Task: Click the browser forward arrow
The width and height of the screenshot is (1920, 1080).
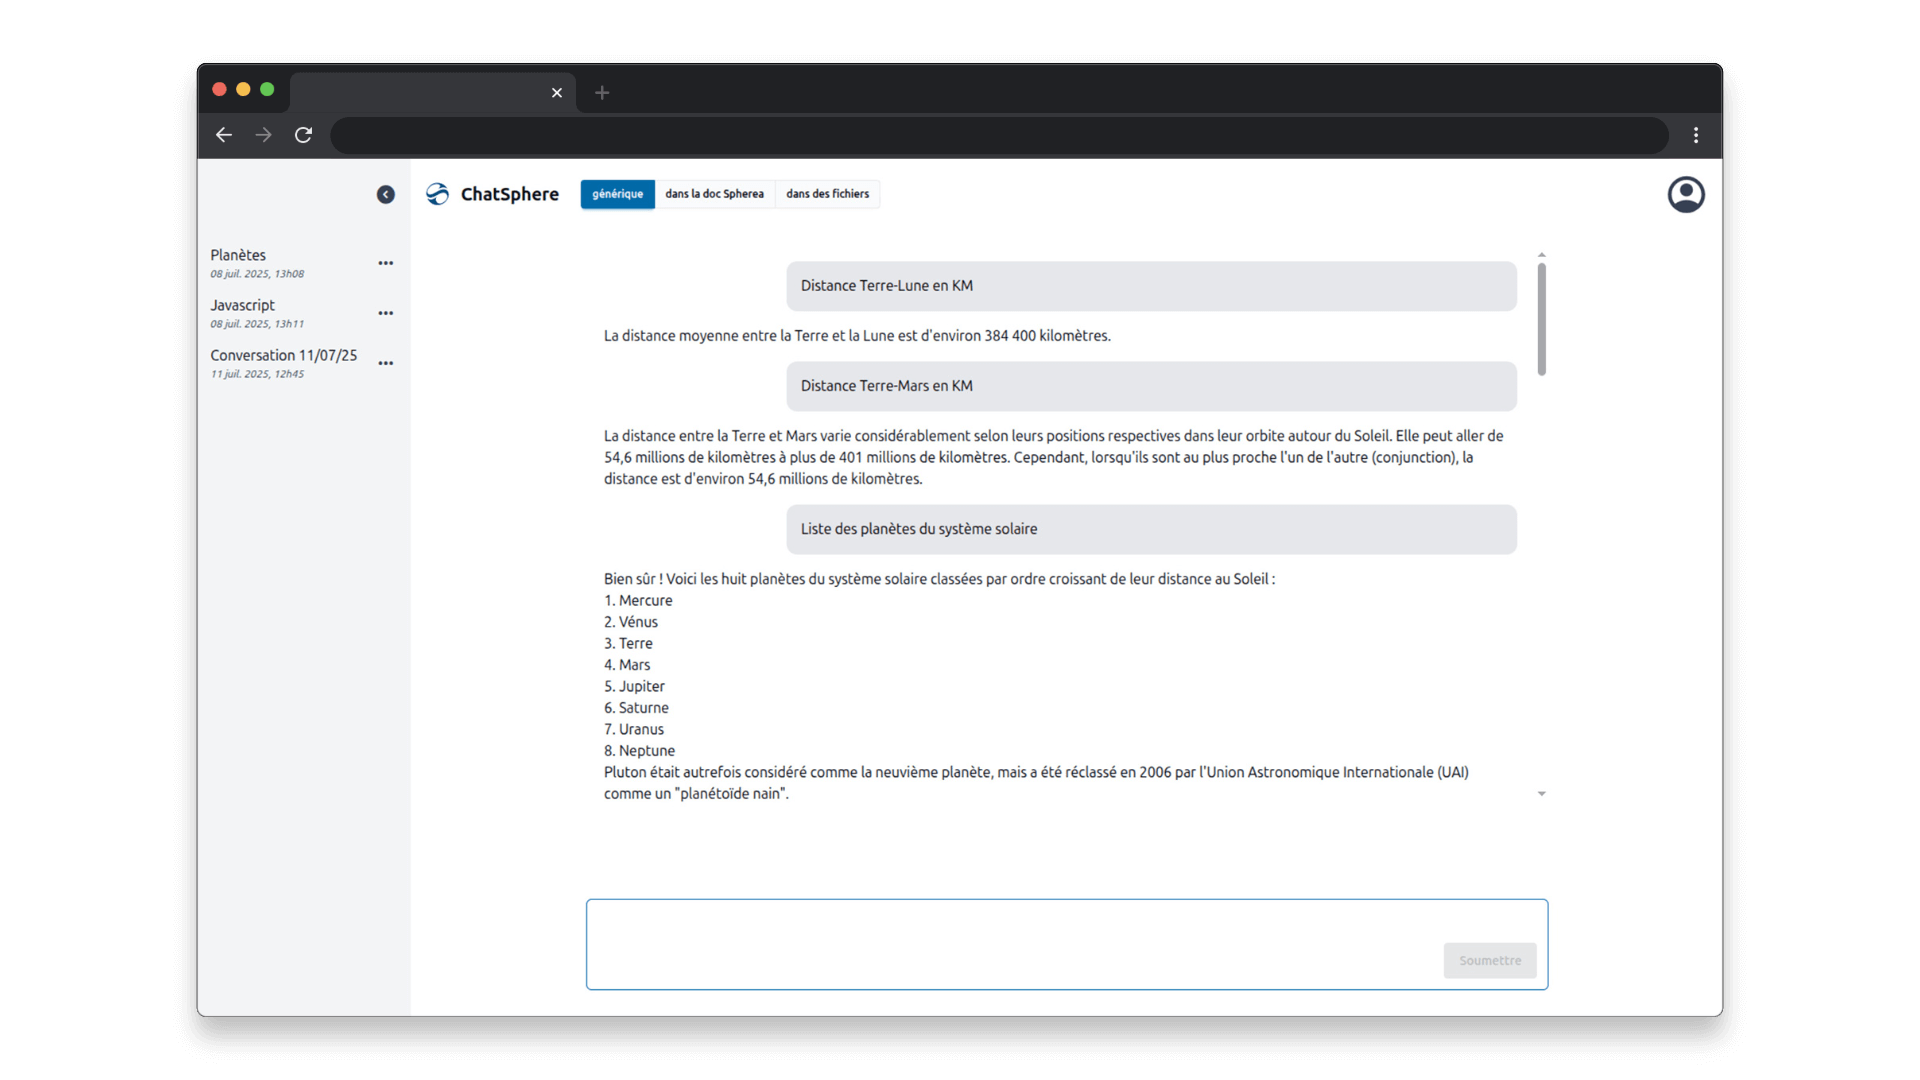Action: (x=263, y=135)
